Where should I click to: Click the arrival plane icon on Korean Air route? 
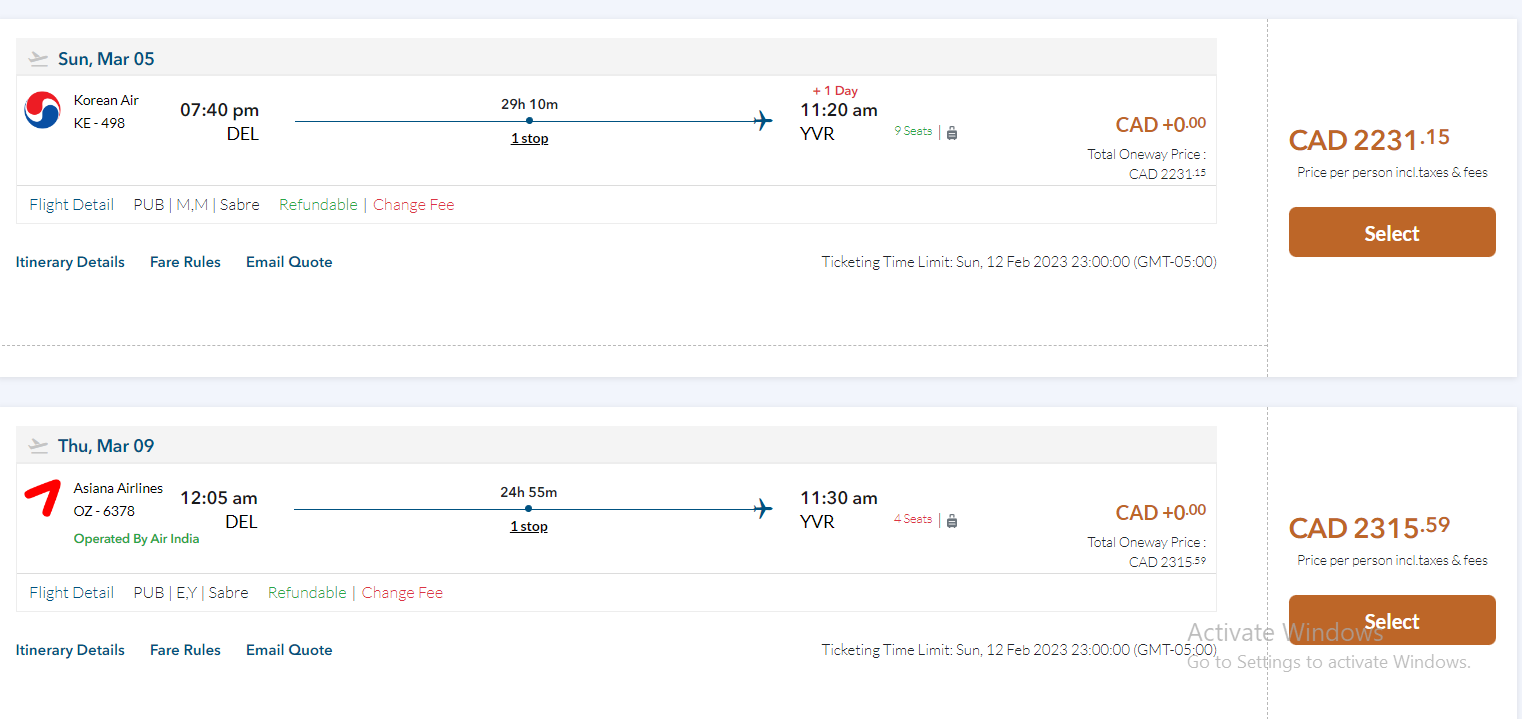pos(763,121)
